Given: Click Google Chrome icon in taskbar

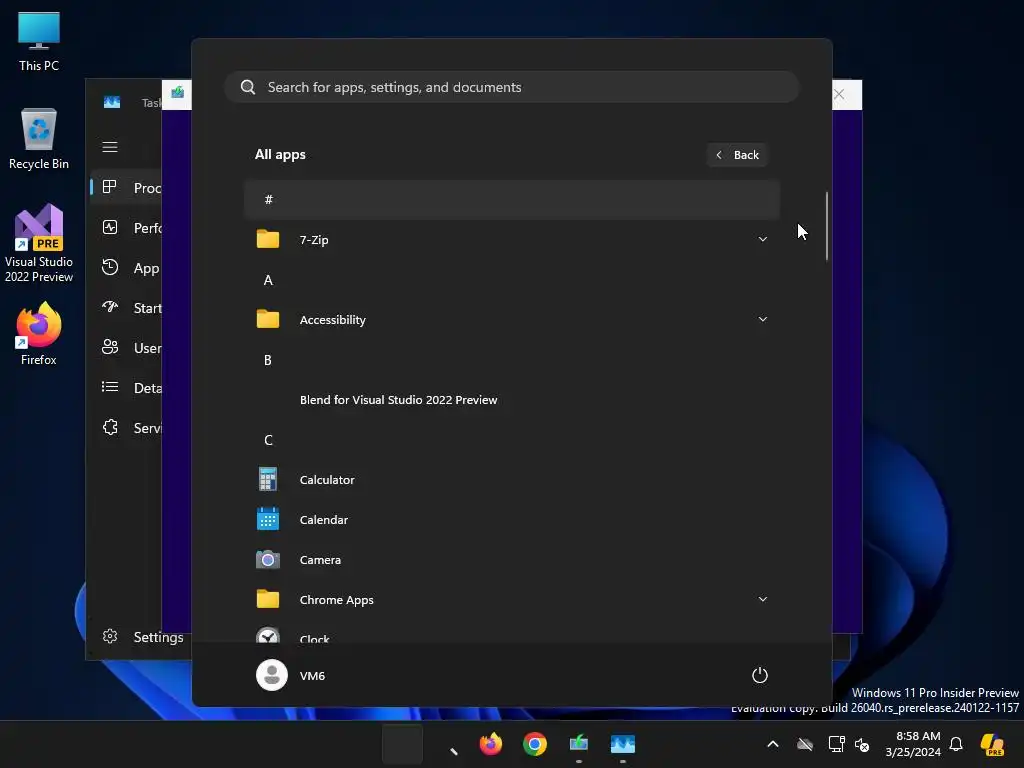Looking at the screenshot, I should pos(534,744).
